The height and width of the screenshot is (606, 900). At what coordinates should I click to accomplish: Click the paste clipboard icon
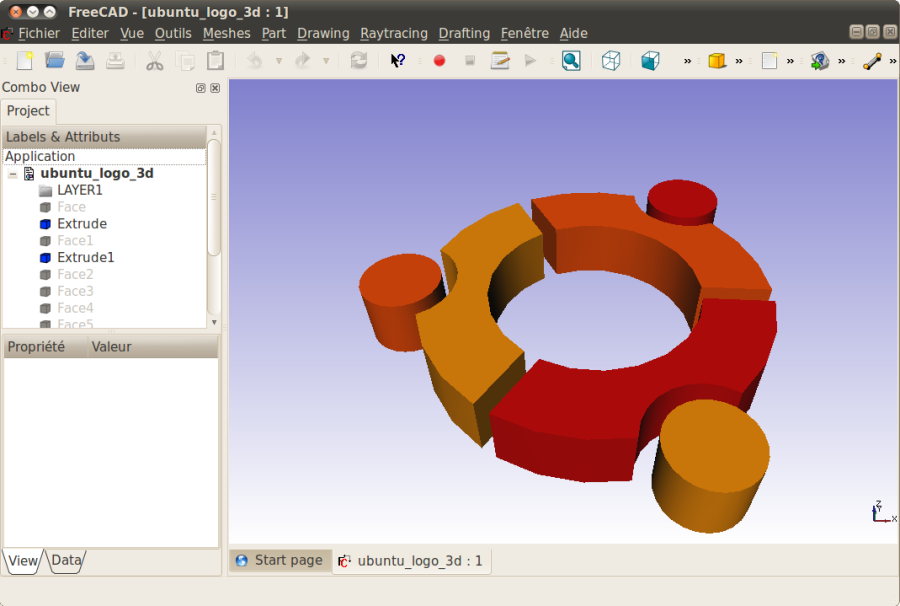[x=215, y=60]
